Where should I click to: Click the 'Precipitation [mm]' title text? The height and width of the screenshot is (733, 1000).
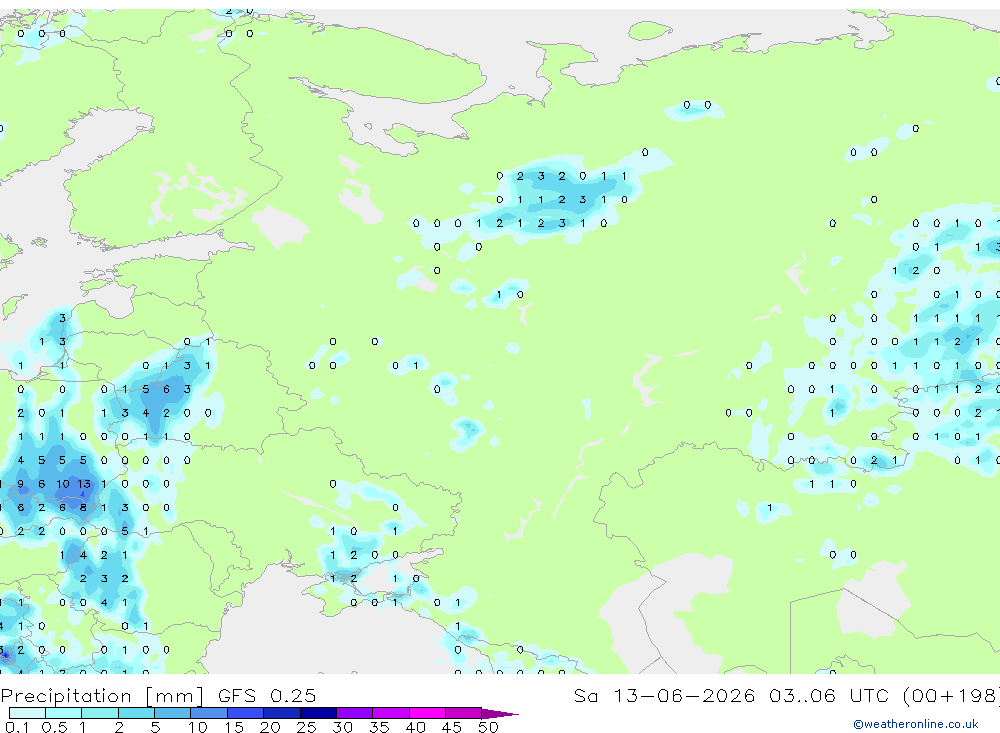(x=102, y=696)
